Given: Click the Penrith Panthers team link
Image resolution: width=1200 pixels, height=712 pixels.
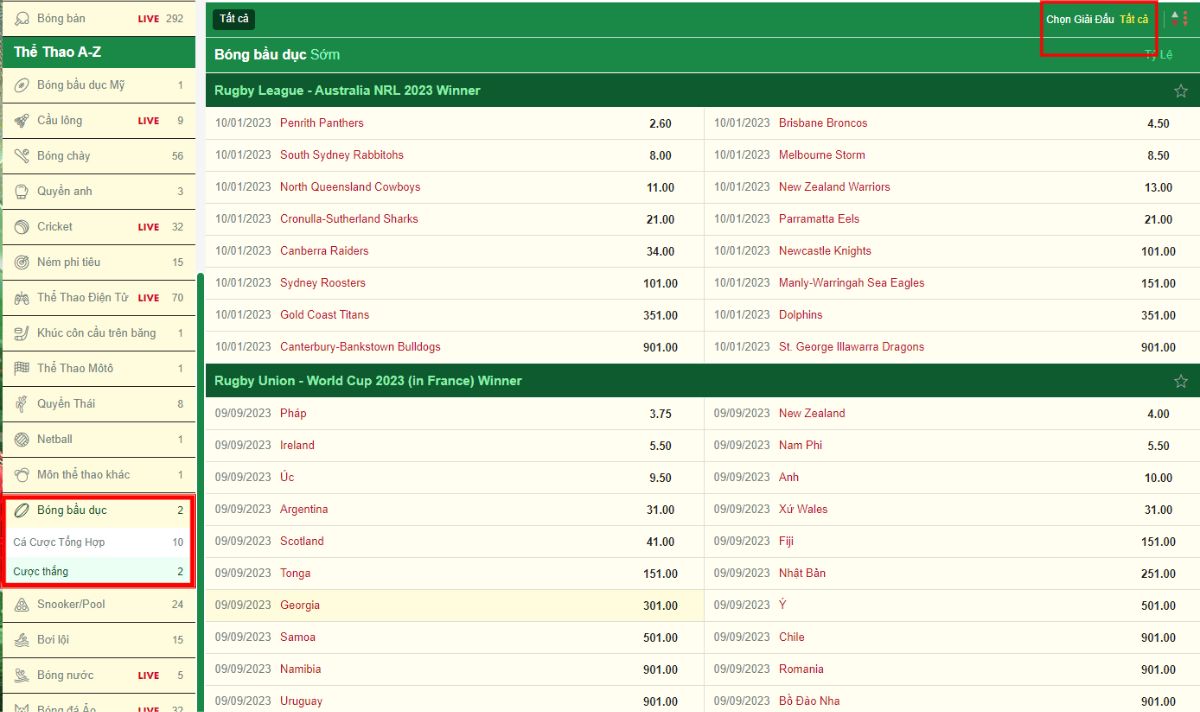Looking at the screenshot, I should point(322,123).
